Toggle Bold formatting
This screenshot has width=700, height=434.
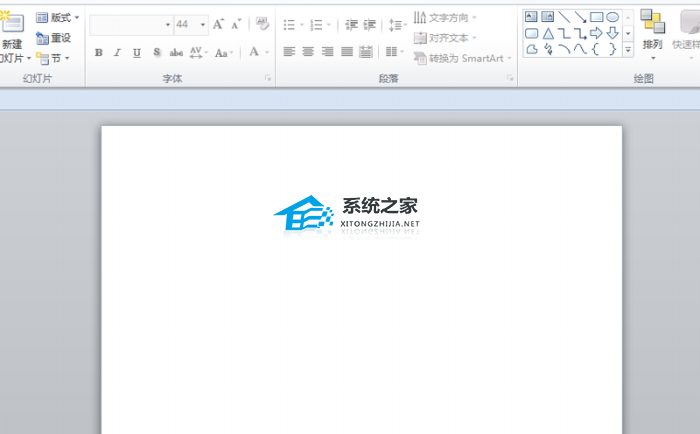(x=99, y=53)
